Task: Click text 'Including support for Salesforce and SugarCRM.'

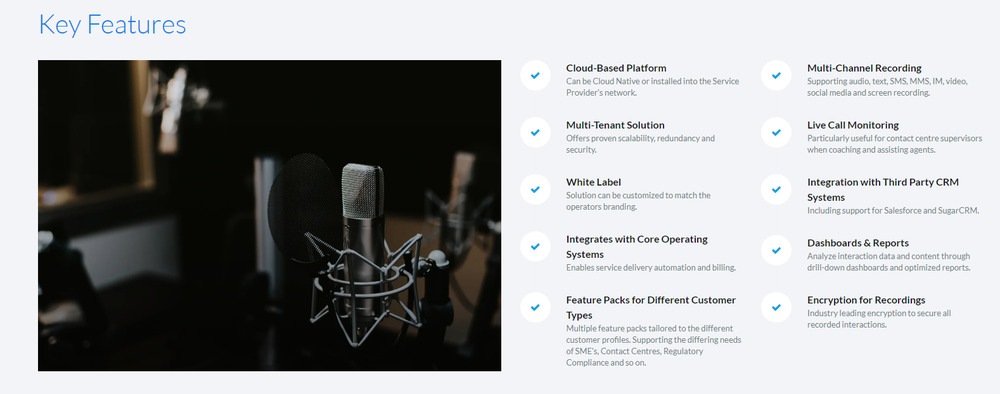Action: (x=893, y=210)
